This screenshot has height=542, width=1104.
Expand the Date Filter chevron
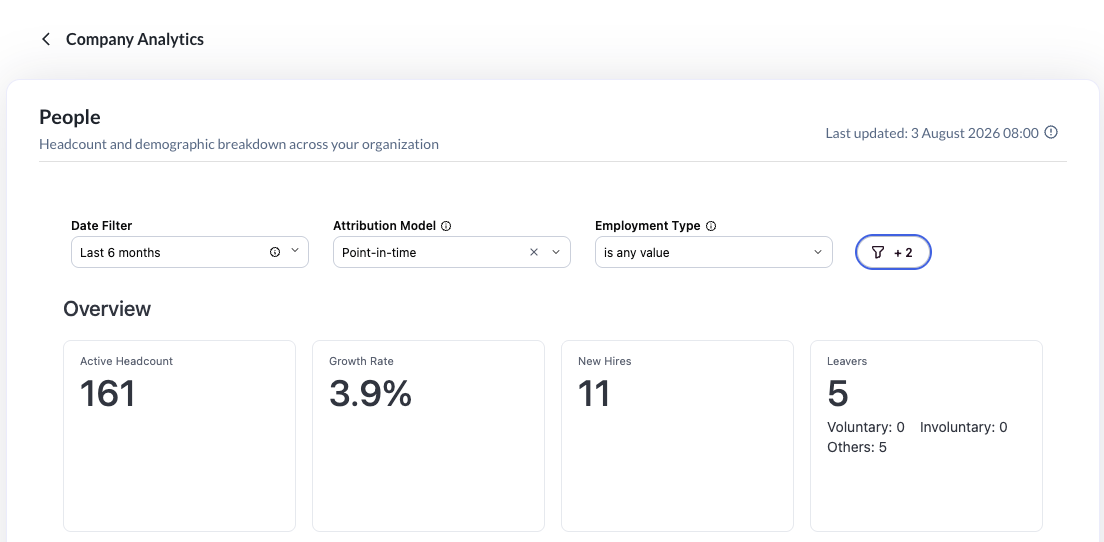pos(295,251)
